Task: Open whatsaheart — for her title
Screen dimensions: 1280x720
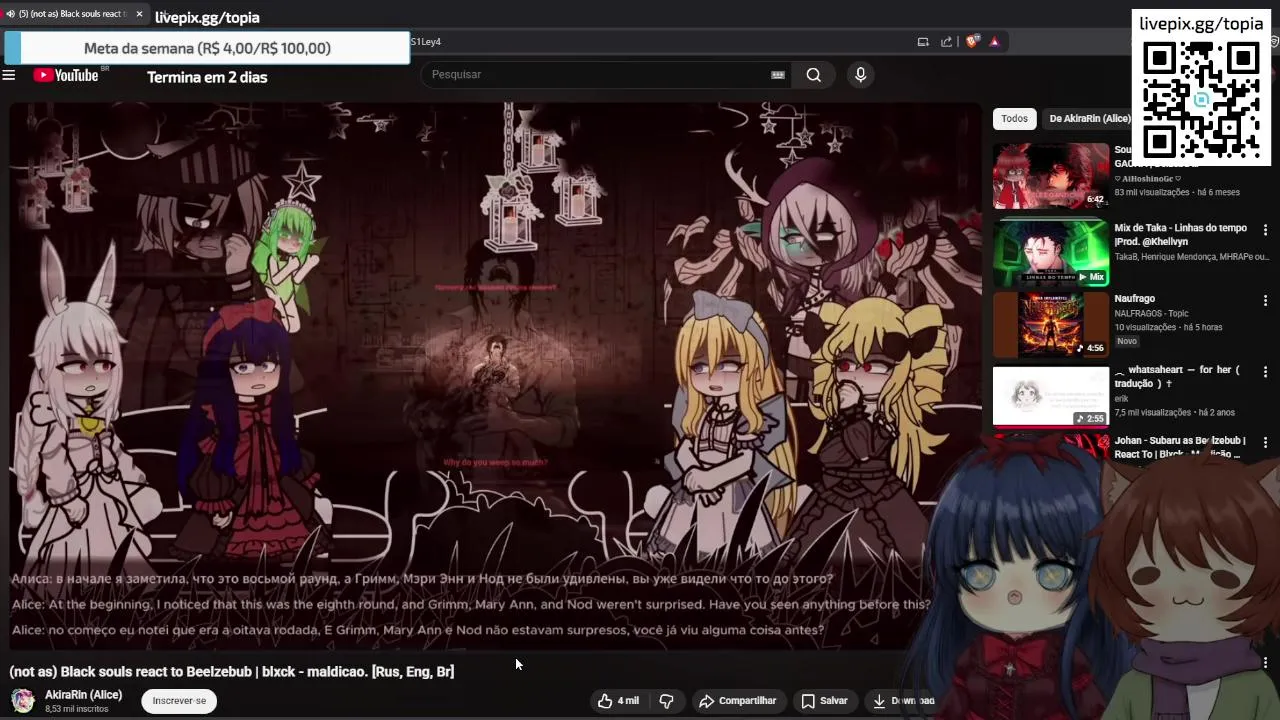Action: coord(1178,376)
